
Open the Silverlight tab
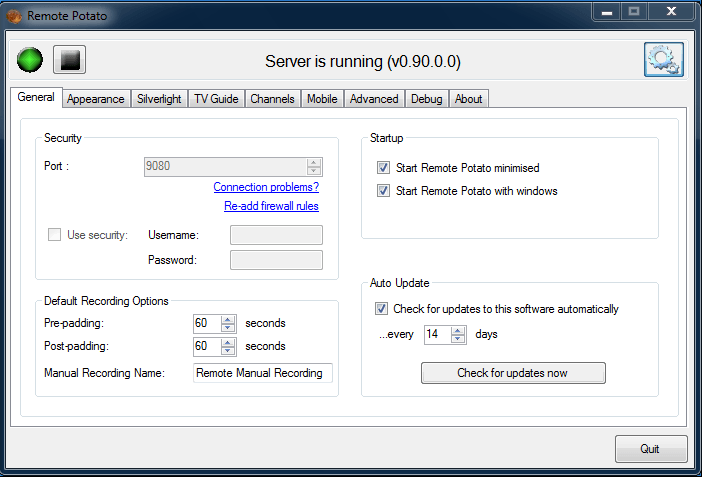tap(159, 99)
